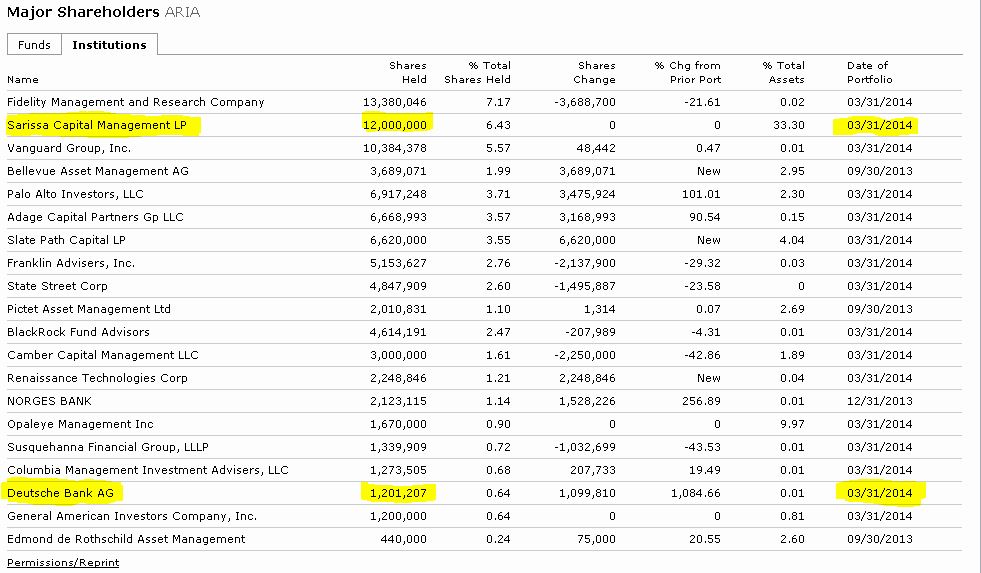The width and height of the screenshot is (981, 573).
Task: Click Deutsche Bank's highlighted 1,201,207 shares value
Action: click(399, 493)
